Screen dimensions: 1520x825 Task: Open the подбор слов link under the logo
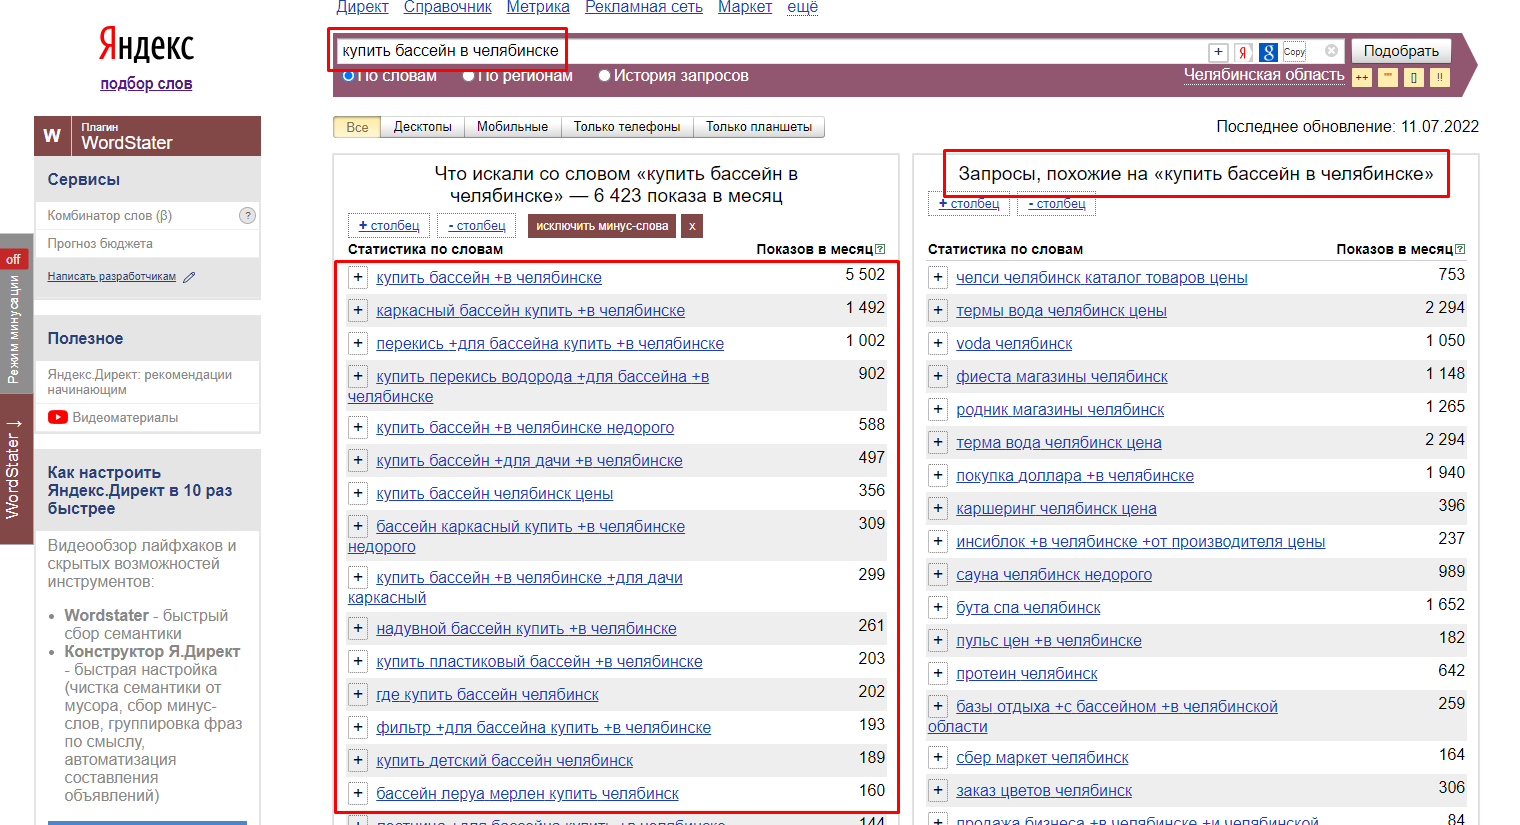pos(146,84)
